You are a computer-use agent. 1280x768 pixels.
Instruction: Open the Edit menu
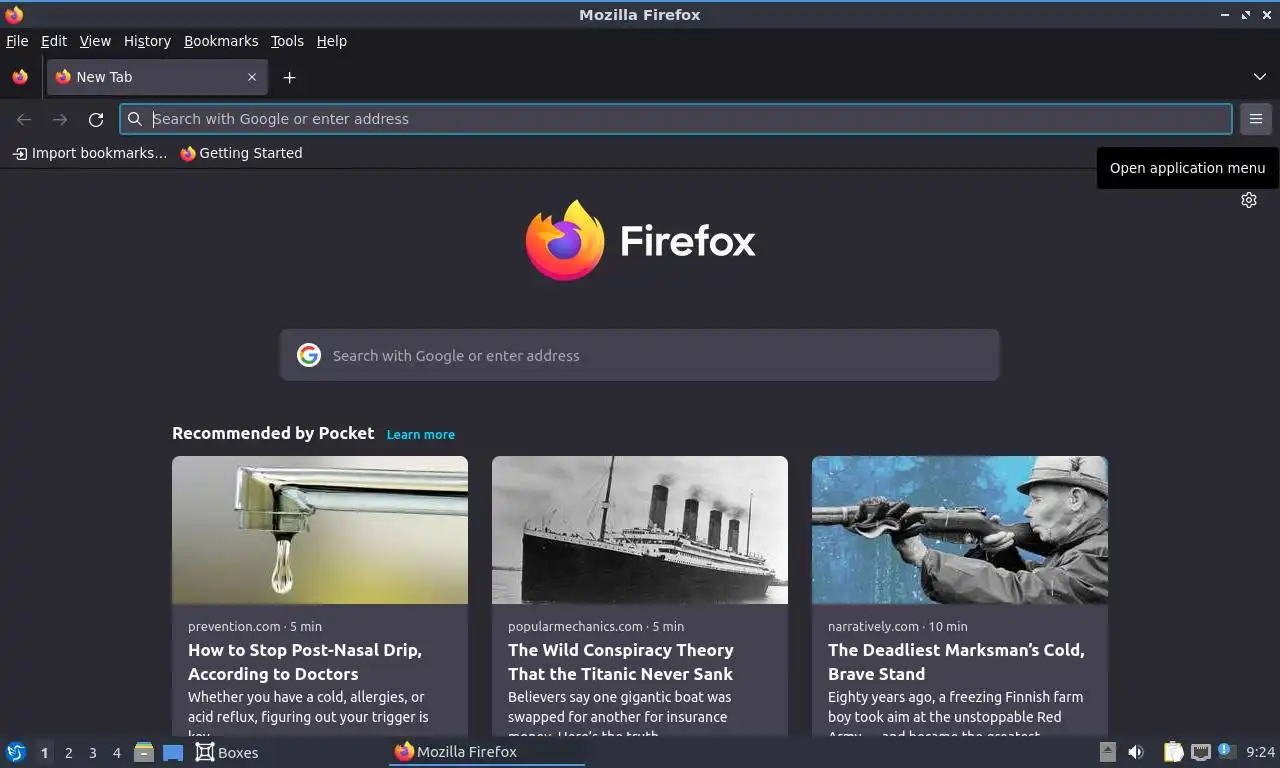pyautogui.click(x=54, y=41)
